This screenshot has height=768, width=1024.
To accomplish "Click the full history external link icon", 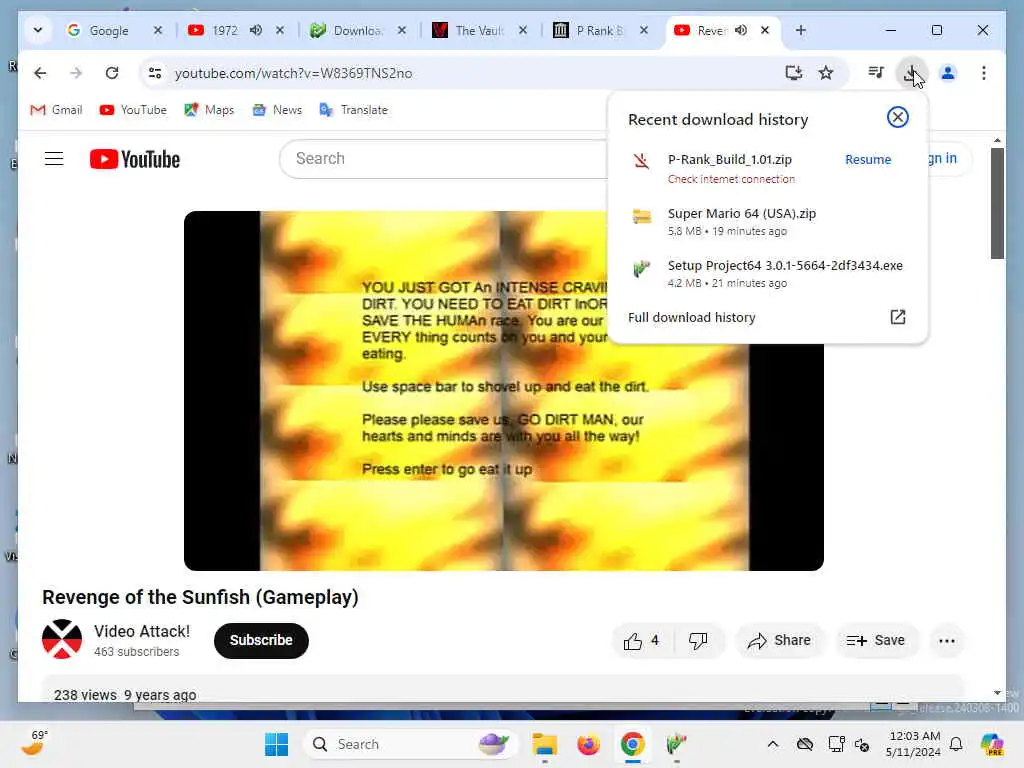I will tap(898, 317).
